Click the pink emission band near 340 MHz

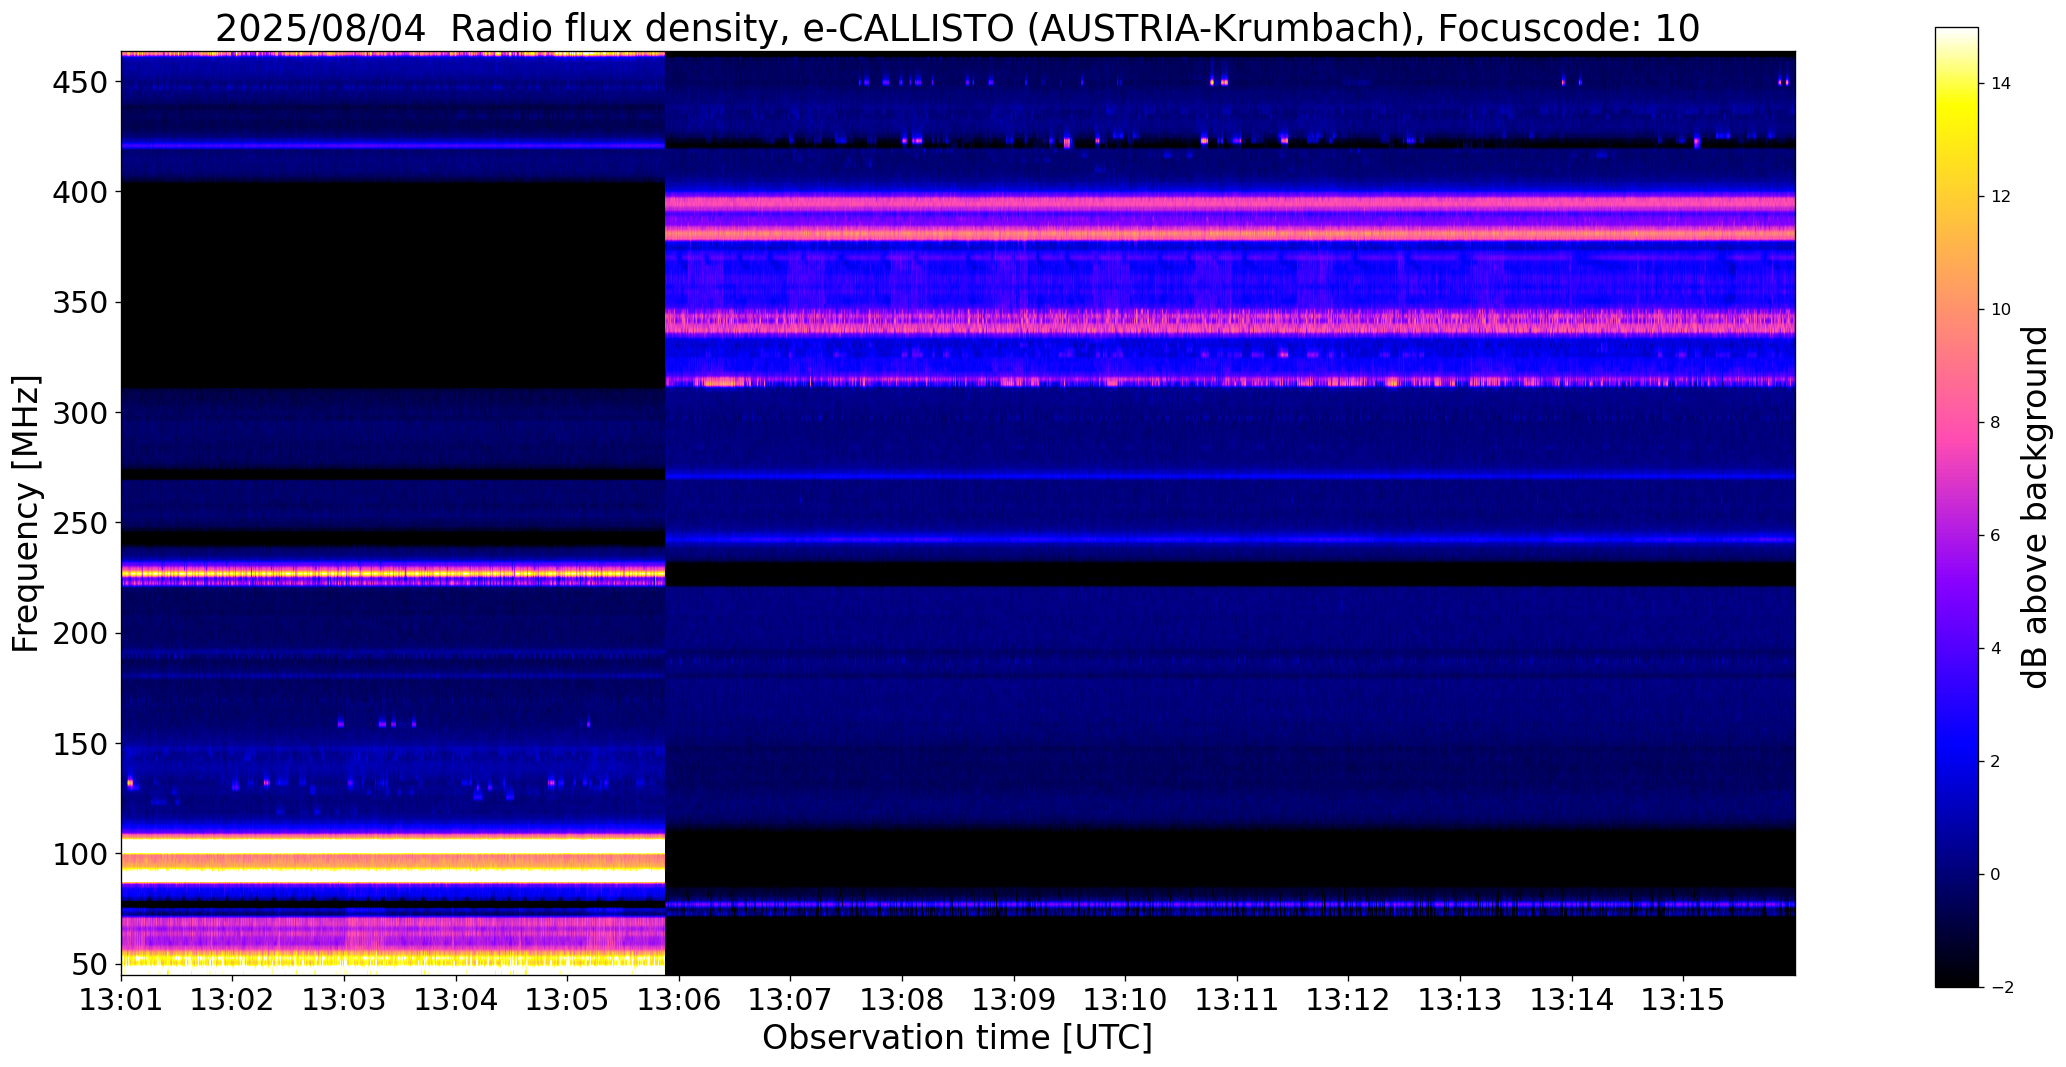[1230, 322]
